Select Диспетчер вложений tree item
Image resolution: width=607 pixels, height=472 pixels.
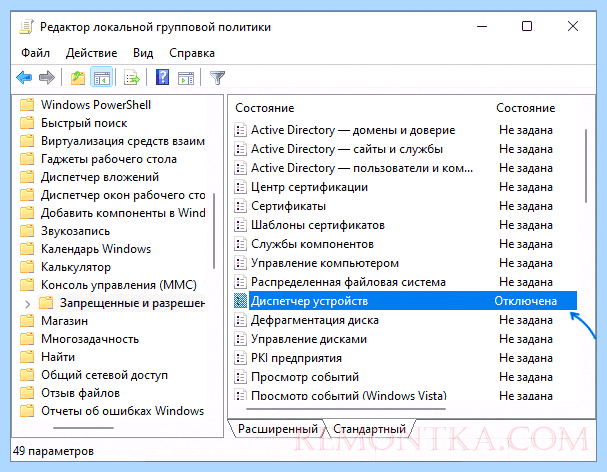point(100,177)
